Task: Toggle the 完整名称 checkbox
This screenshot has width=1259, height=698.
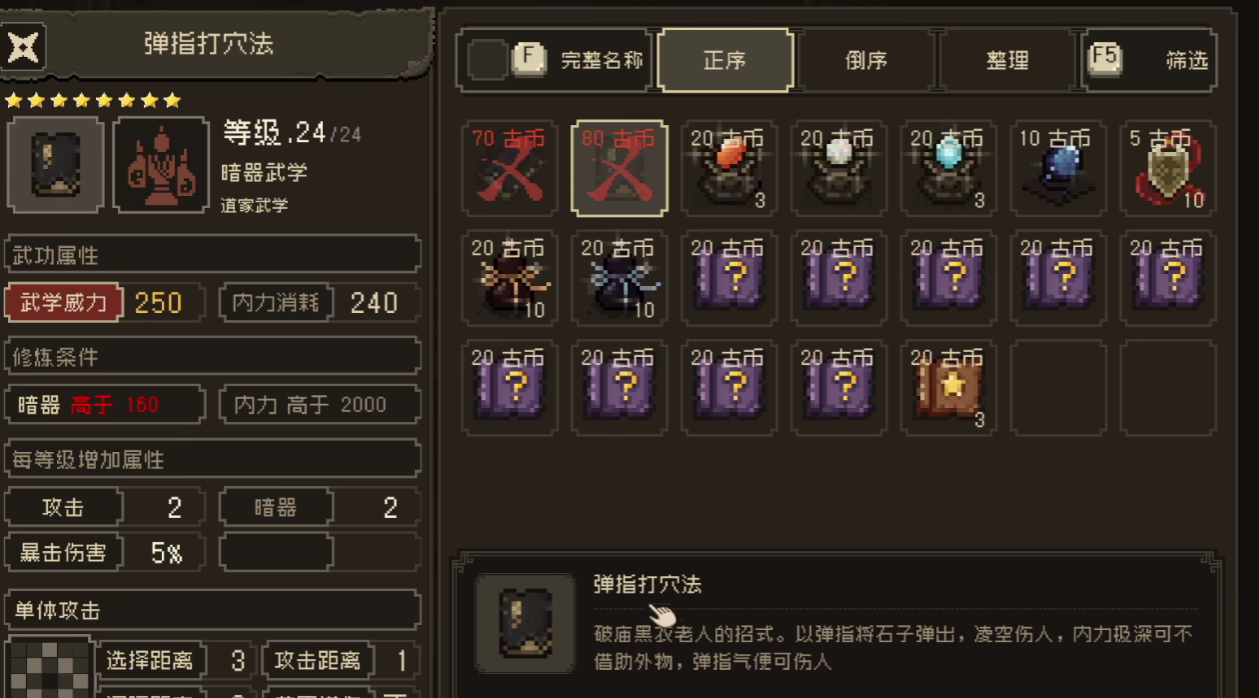Action: pos(487,60)
